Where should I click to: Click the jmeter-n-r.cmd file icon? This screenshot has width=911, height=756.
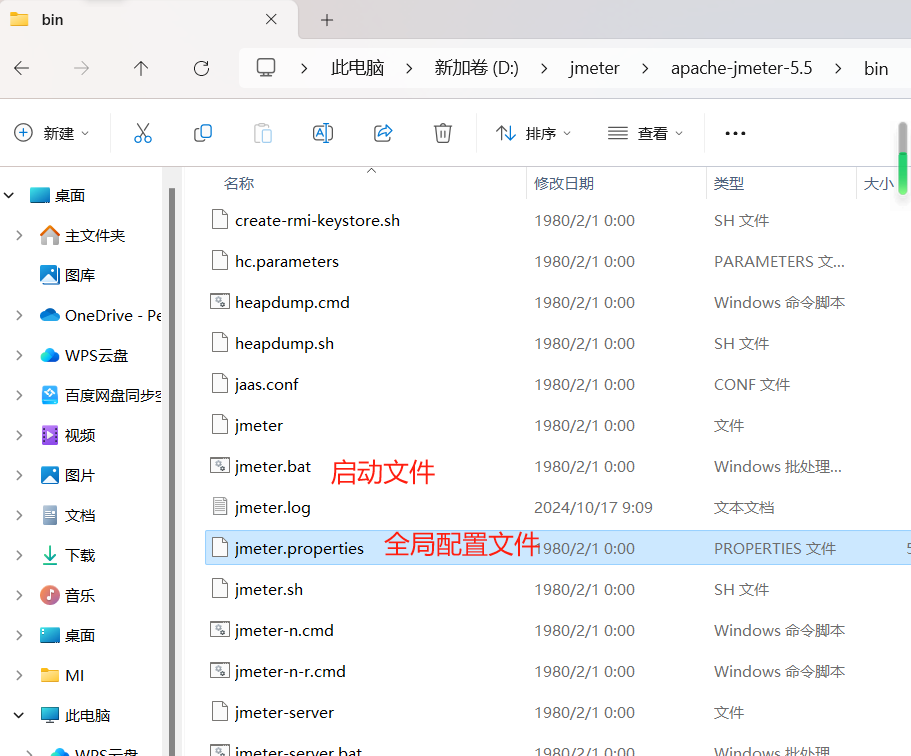[x=220, y=671]
